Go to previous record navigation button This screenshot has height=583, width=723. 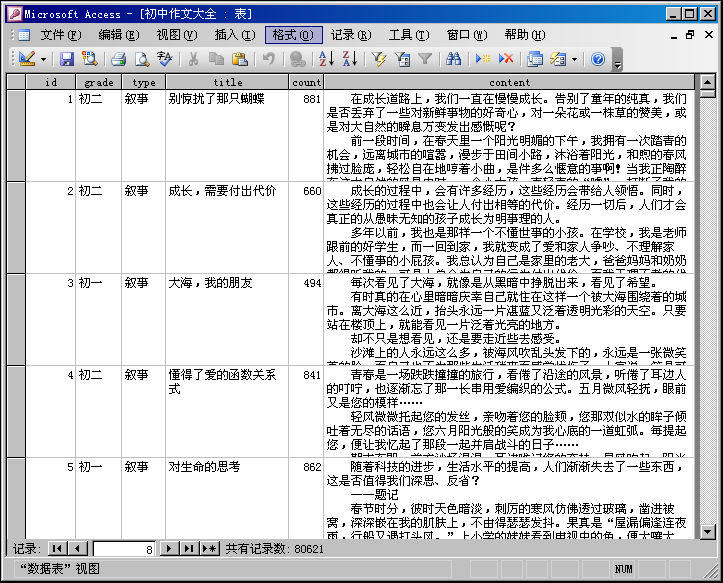pyautogui.click(x=77, y=548)
